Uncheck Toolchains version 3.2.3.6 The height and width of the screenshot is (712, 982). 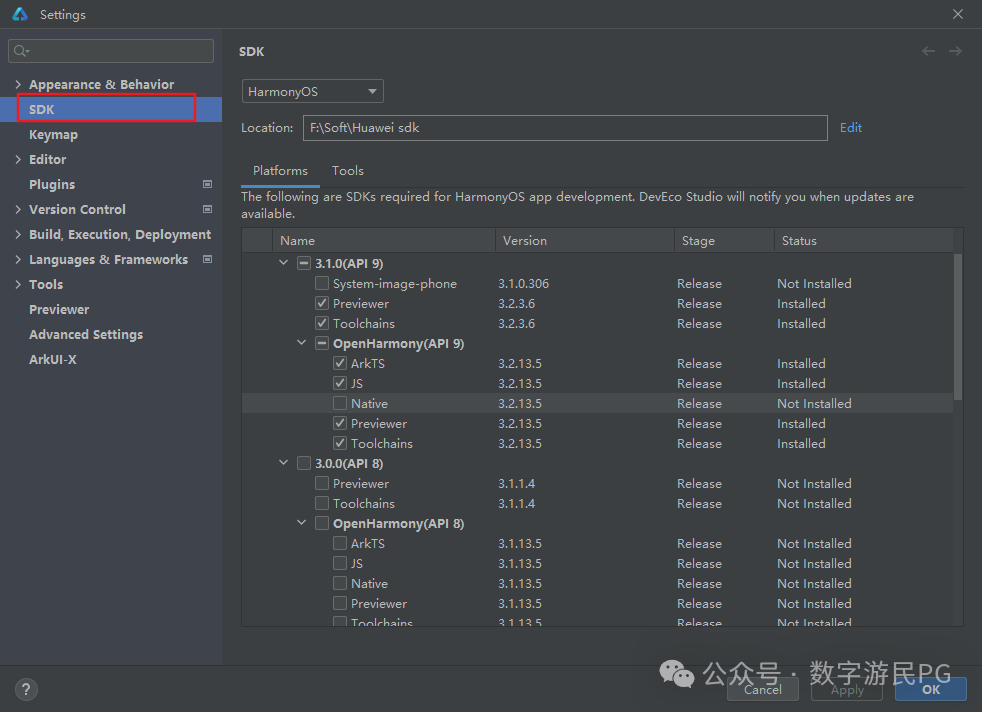tap(322, 323)
